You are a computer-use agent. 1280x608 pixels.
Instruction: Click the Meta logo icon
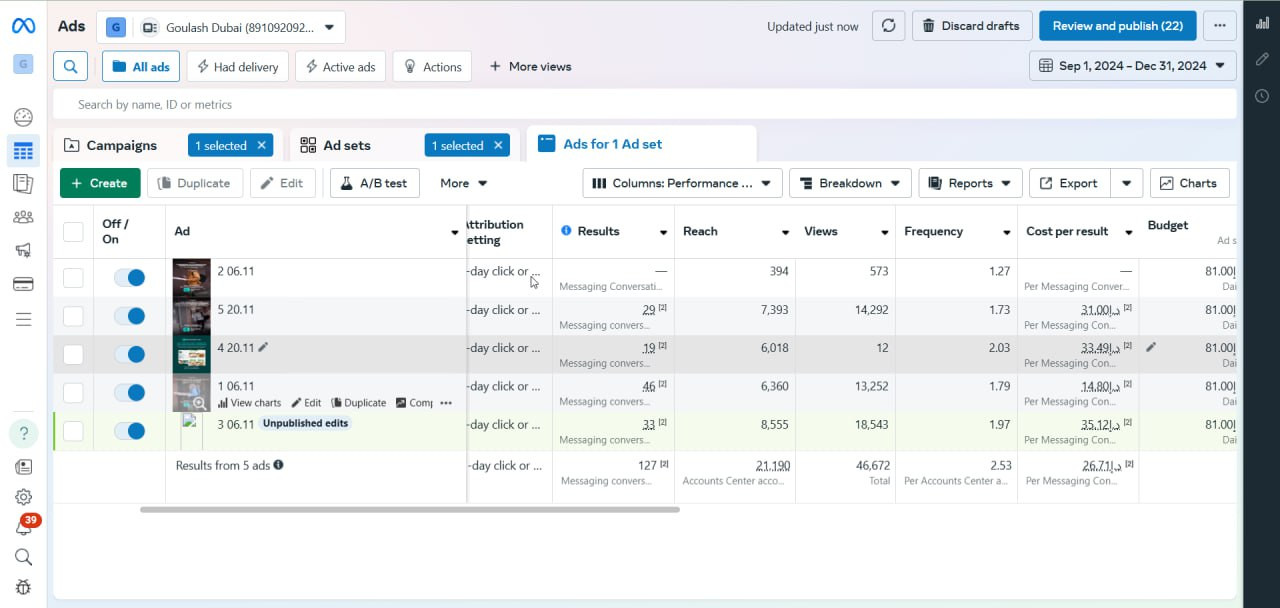point(23,26)
